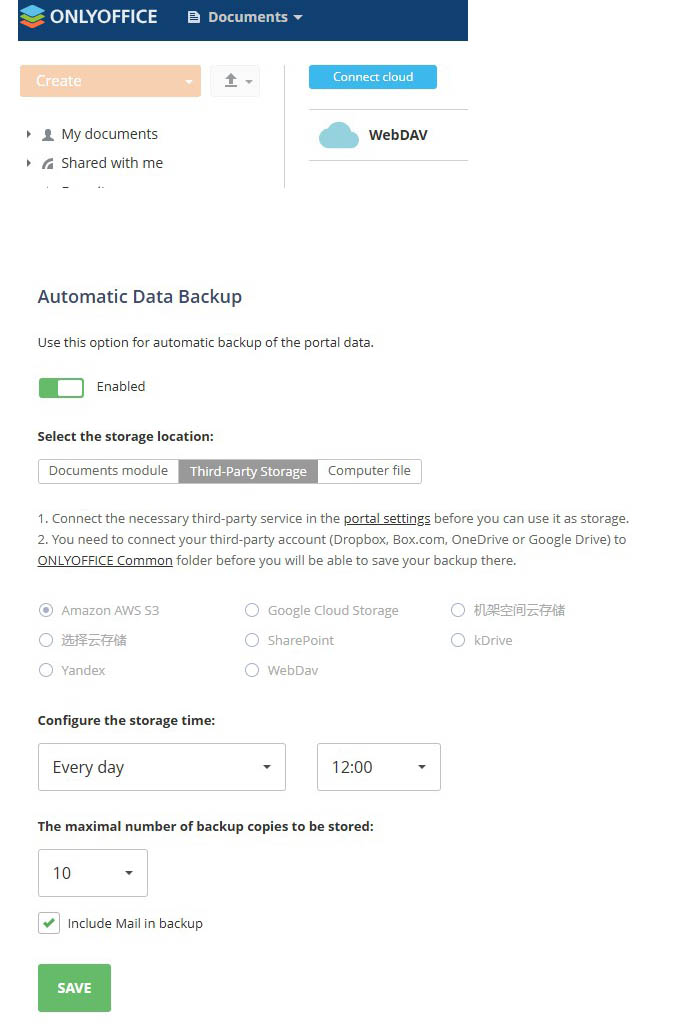Image resolution: width=680 pixels, height=1032 pixels.
Task: Check the Include Mail in backup box
Action: coord(49,923)
